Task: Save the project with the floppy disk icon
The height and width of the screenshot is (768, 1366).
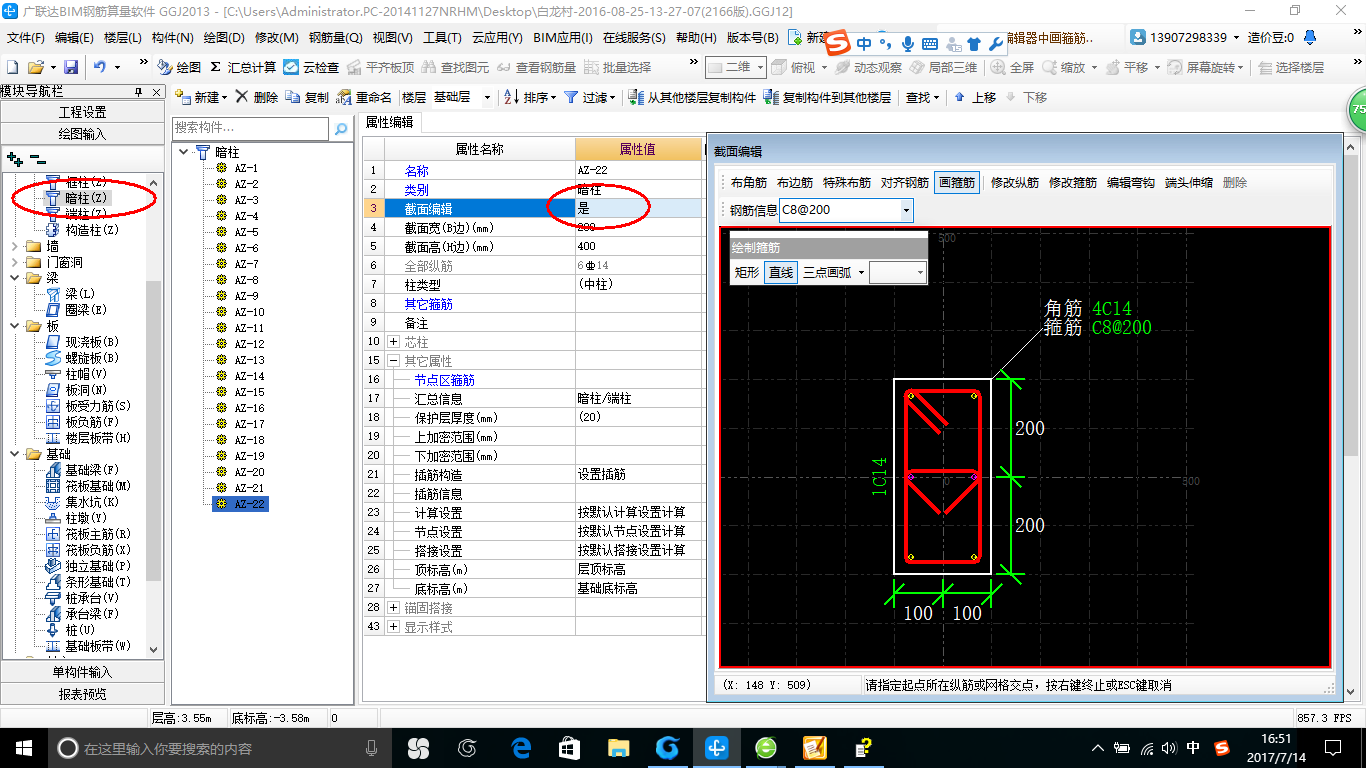Action: point(71,67)
